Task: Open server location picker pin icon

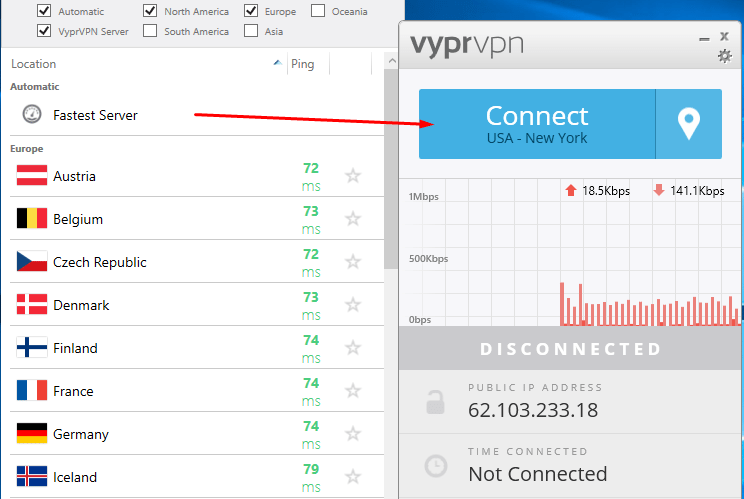Action: point(689,124)
